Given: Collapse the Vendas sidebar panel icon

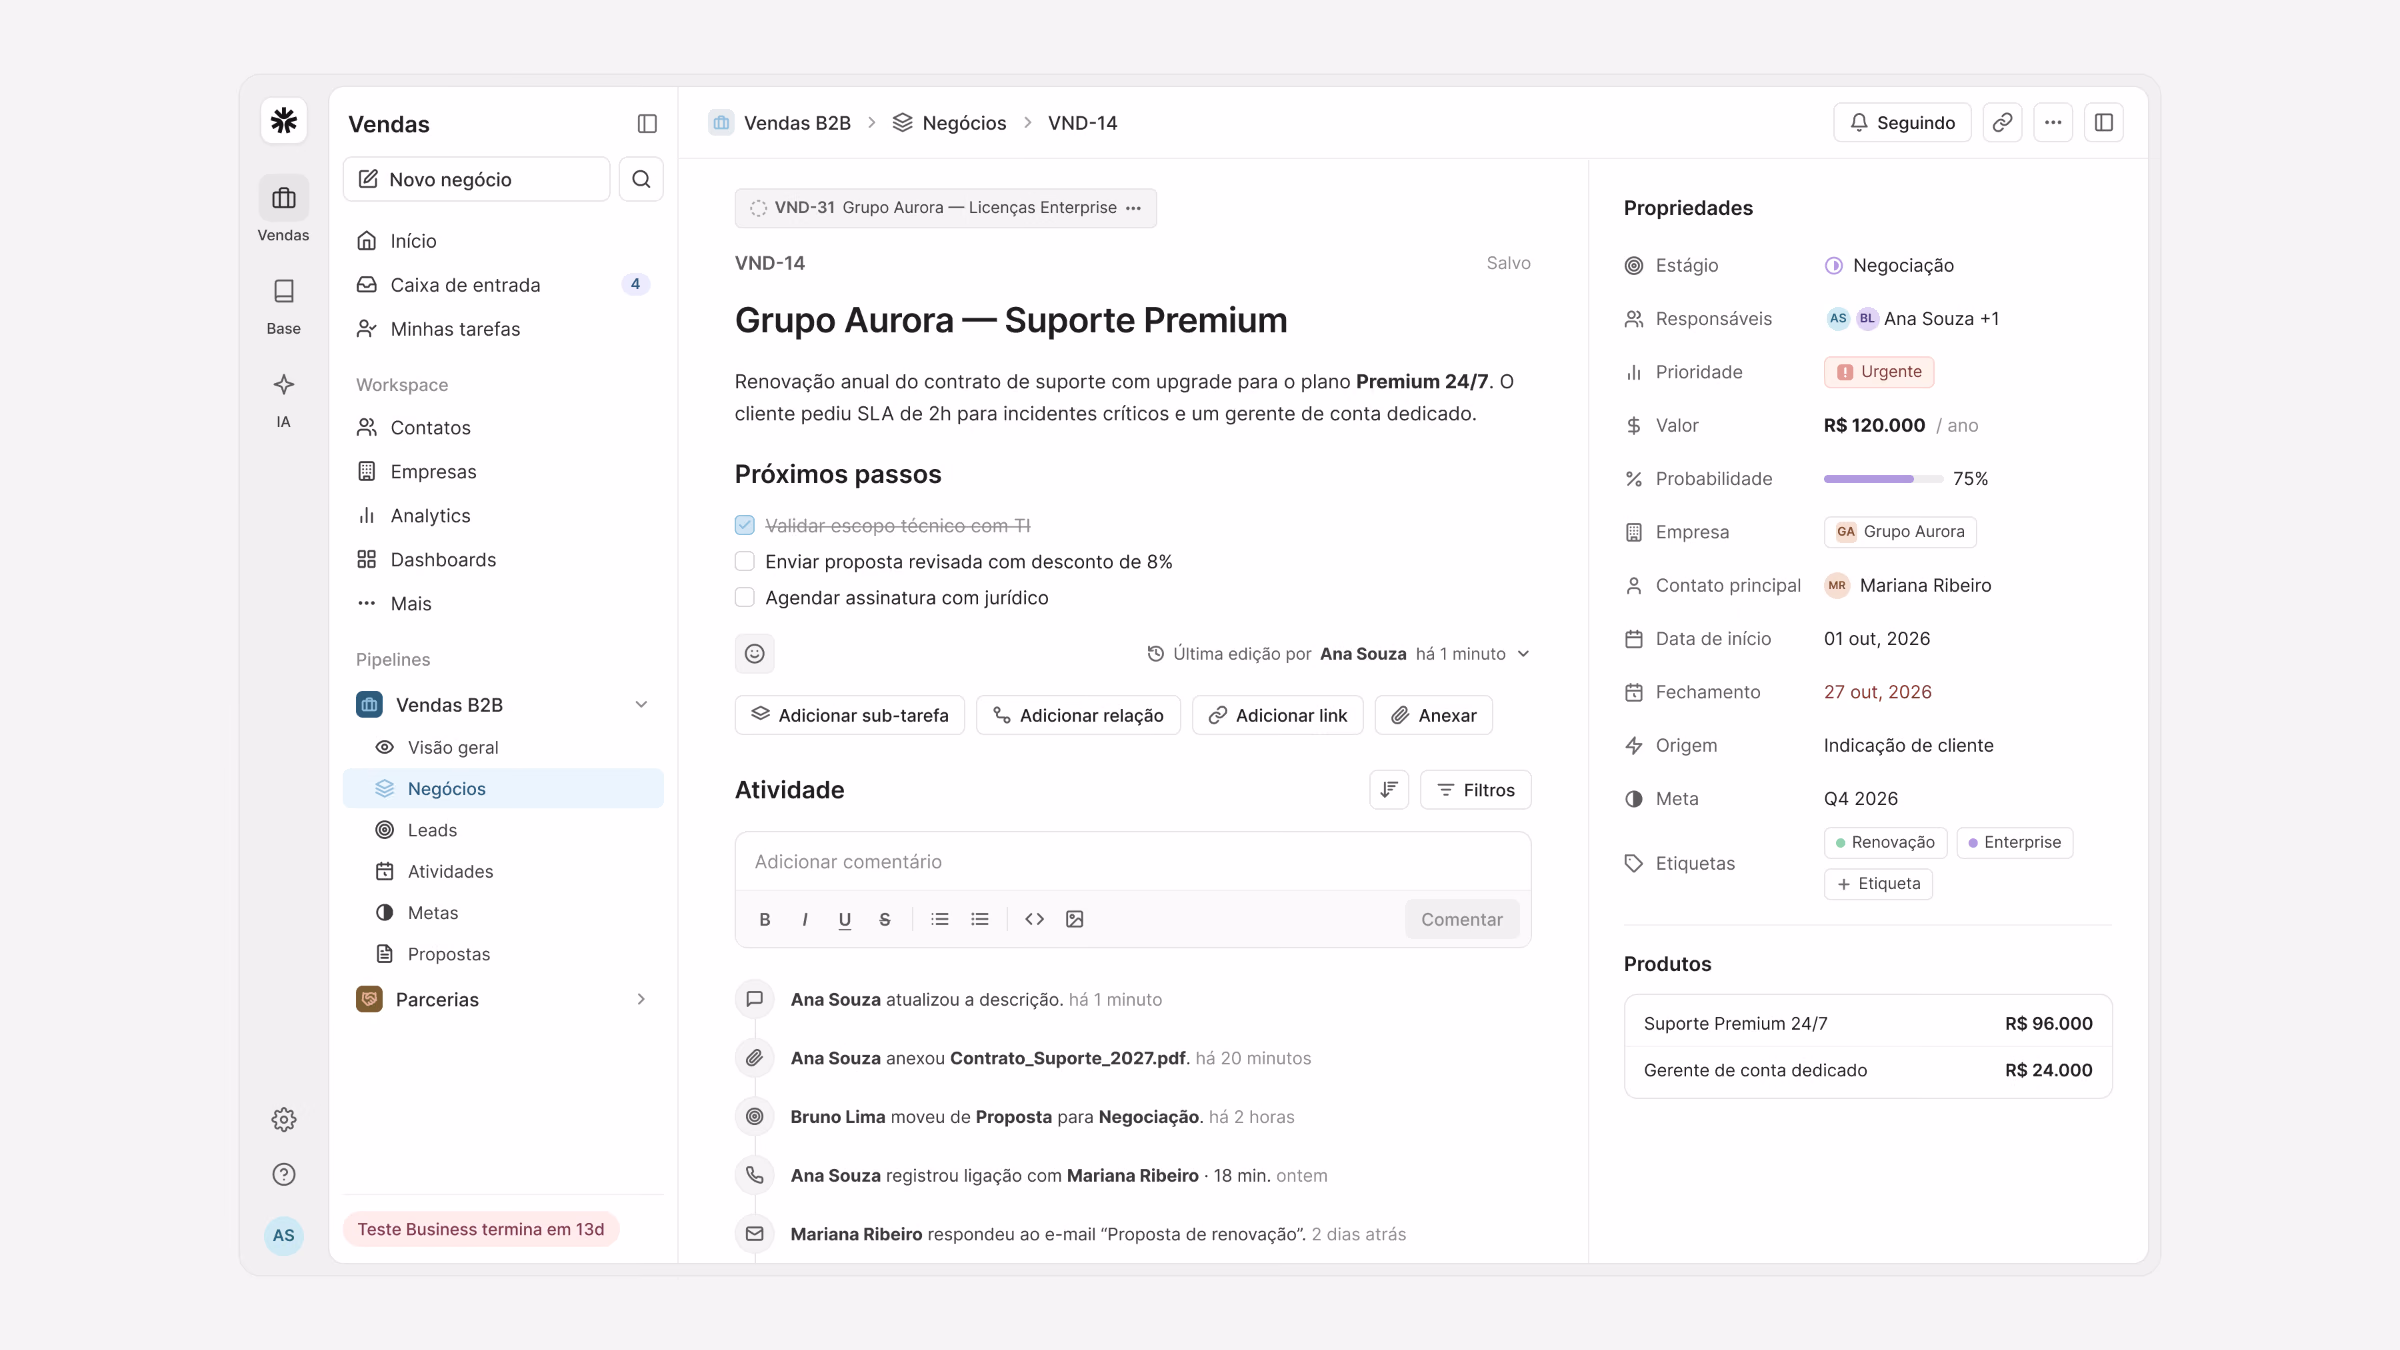Looking at the screenshot, I should tap(647, 124).
